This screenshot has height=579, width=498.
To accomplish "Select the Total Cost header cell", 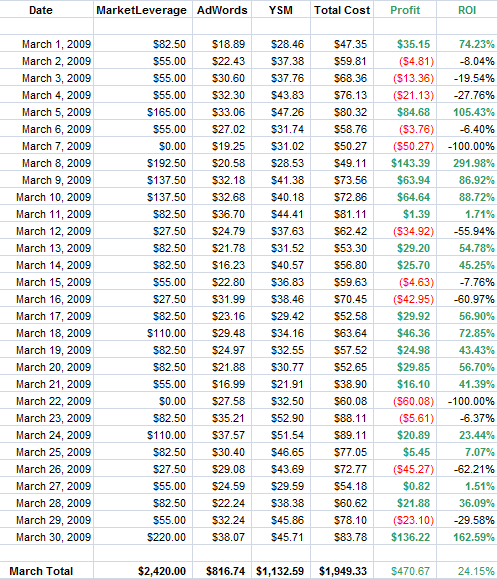I will tap(342, 10).
